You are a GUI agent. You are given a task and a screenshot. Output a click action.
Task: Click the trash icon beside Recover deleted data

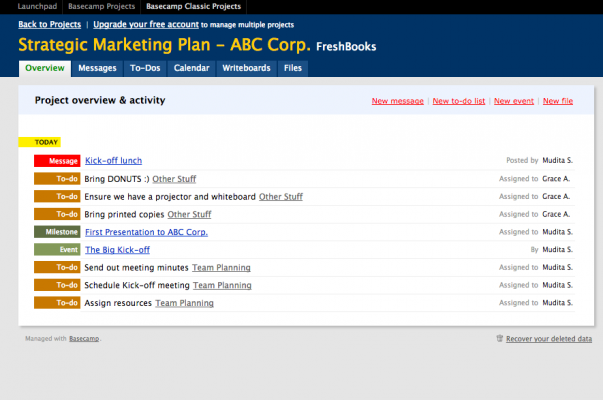(x=500, y=338)
